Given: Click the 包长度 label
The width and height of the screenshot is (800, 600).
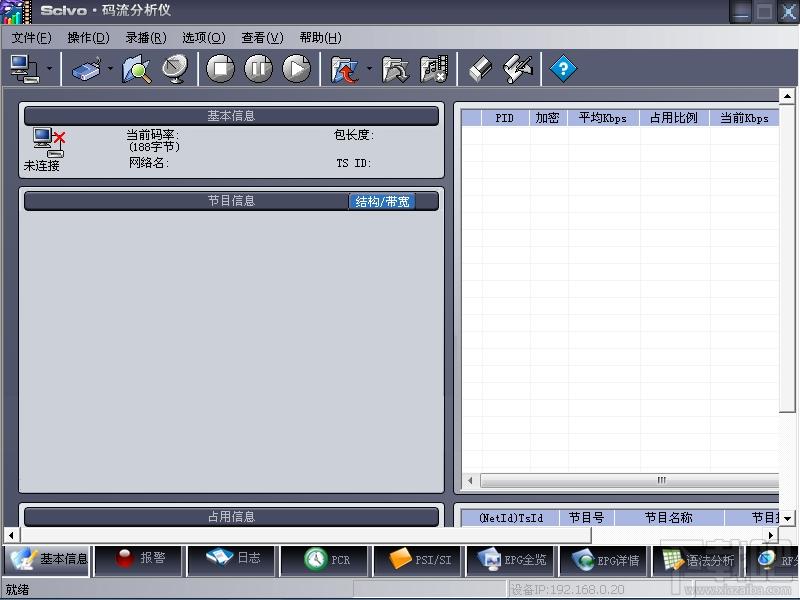Looking at the screenshot, I should [354, 135].
